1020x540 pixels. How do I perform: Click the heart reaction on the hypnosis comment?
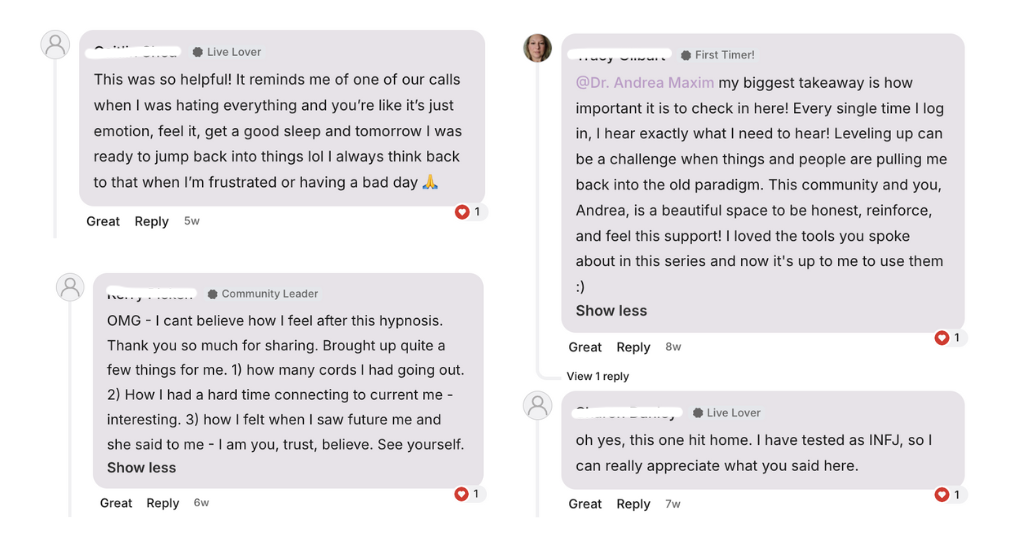(x=461, y=494)
